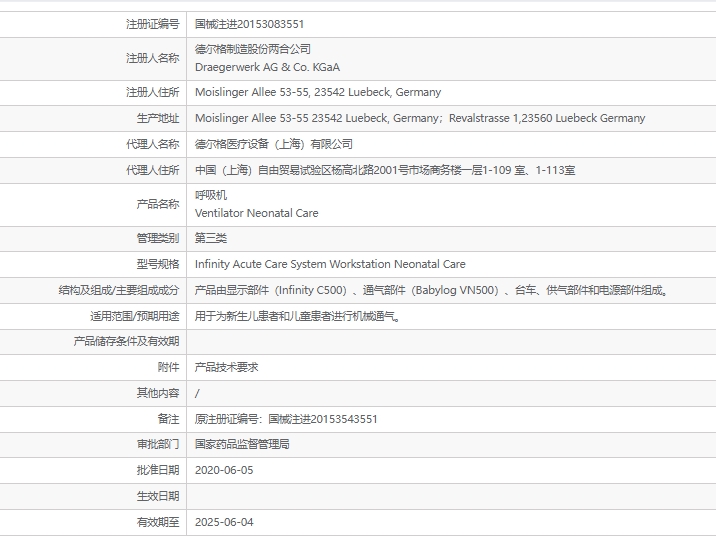716x536 pixels.
Task: Click the 注册证编号 row label
Action: [153, 24]
